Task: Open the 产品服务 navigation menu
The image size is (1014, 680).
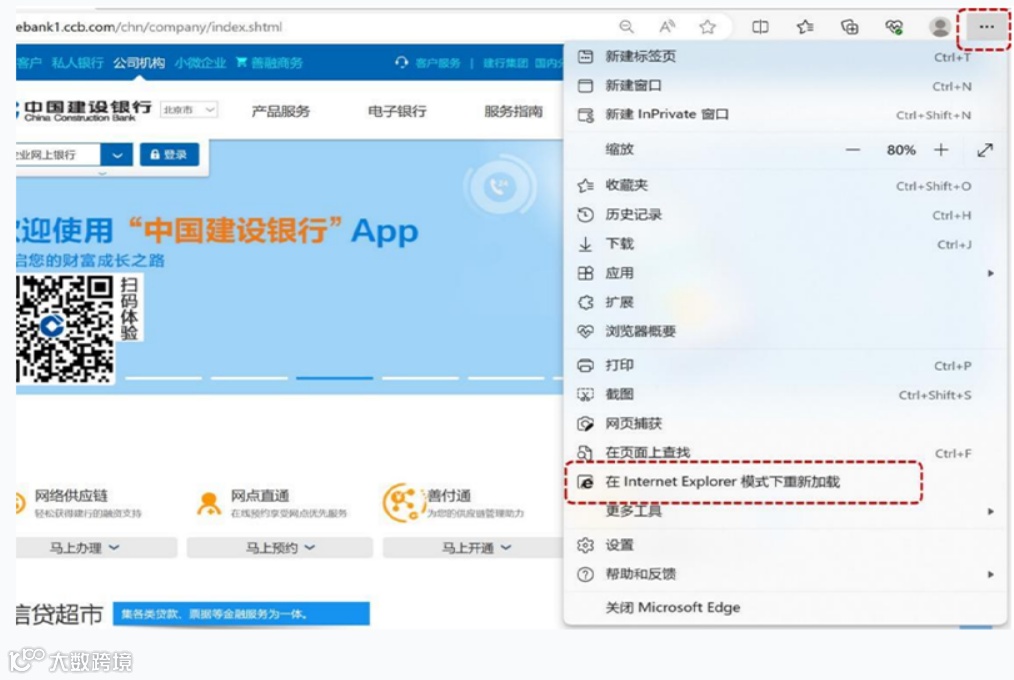Action: coord(281,111)
